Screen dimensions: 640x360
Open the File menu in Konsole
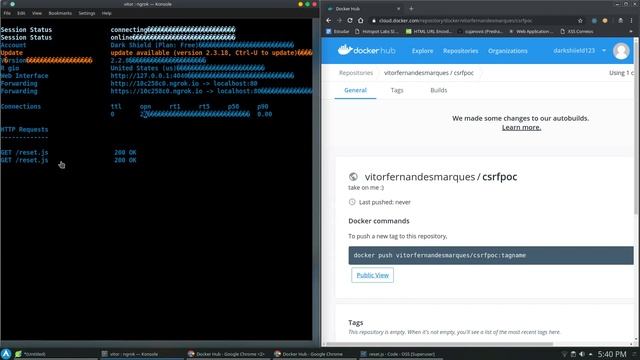(7, 13)
